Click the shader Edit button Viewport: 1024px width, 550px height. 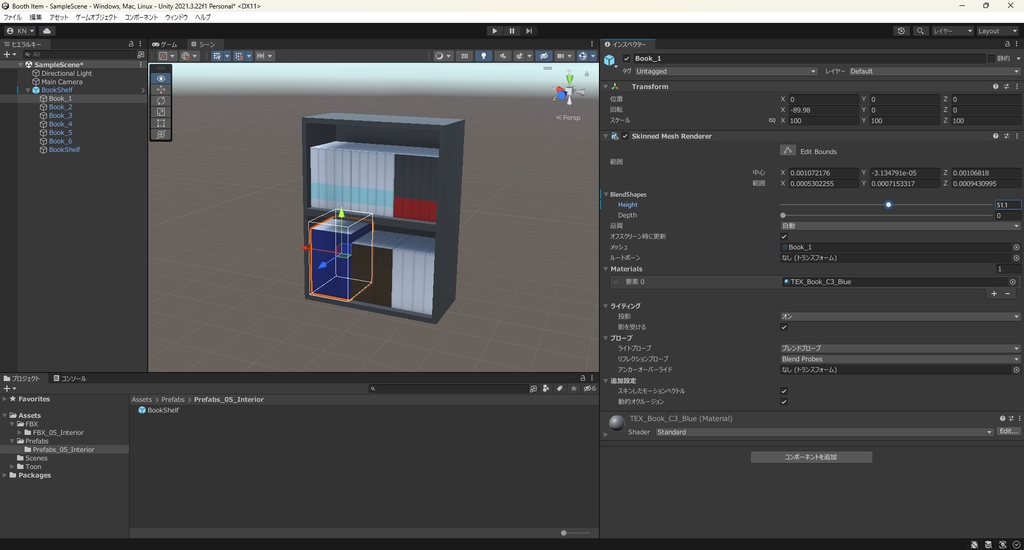(1008, 431)
